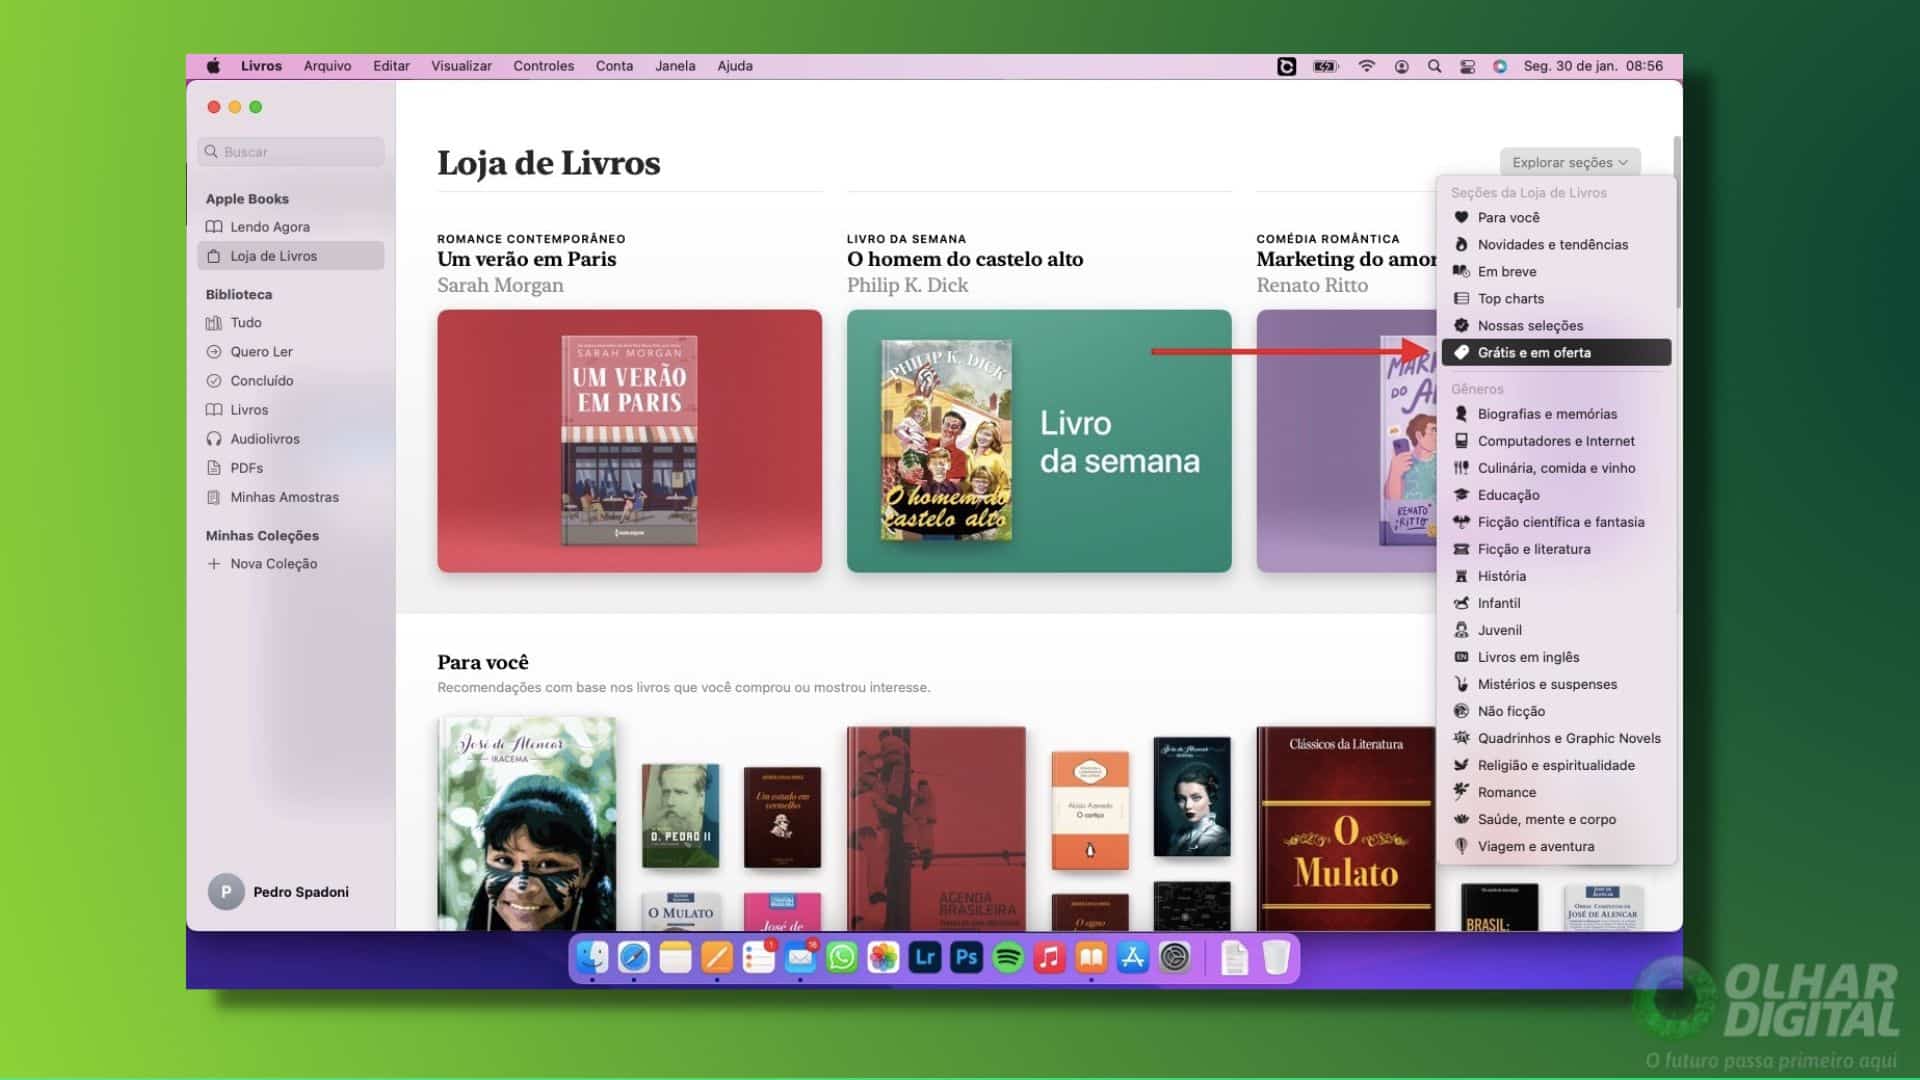Select Mistérios e suspenses genre
1920x1080 pixels.
[x=1556, y=684]
